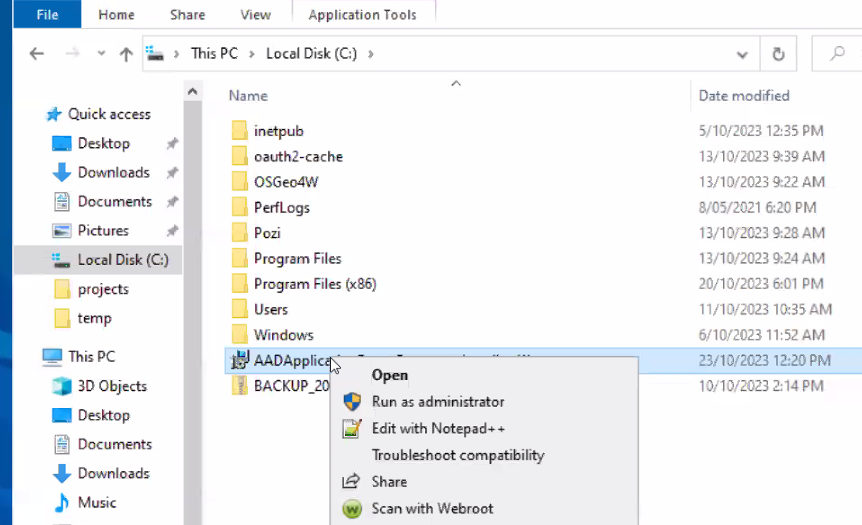The image size is (862, 525).
Task: Select the BACKUP zip file
Action: click(290, 386)
